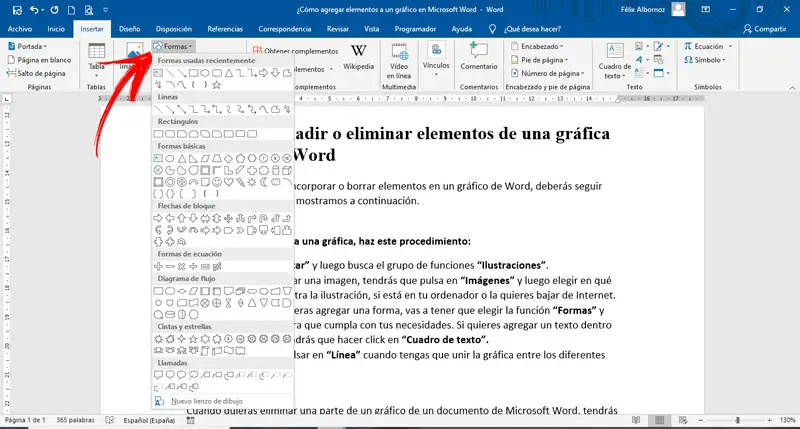
Task: Insert the lightning bolt shape
Action: (x=240, y=182)
